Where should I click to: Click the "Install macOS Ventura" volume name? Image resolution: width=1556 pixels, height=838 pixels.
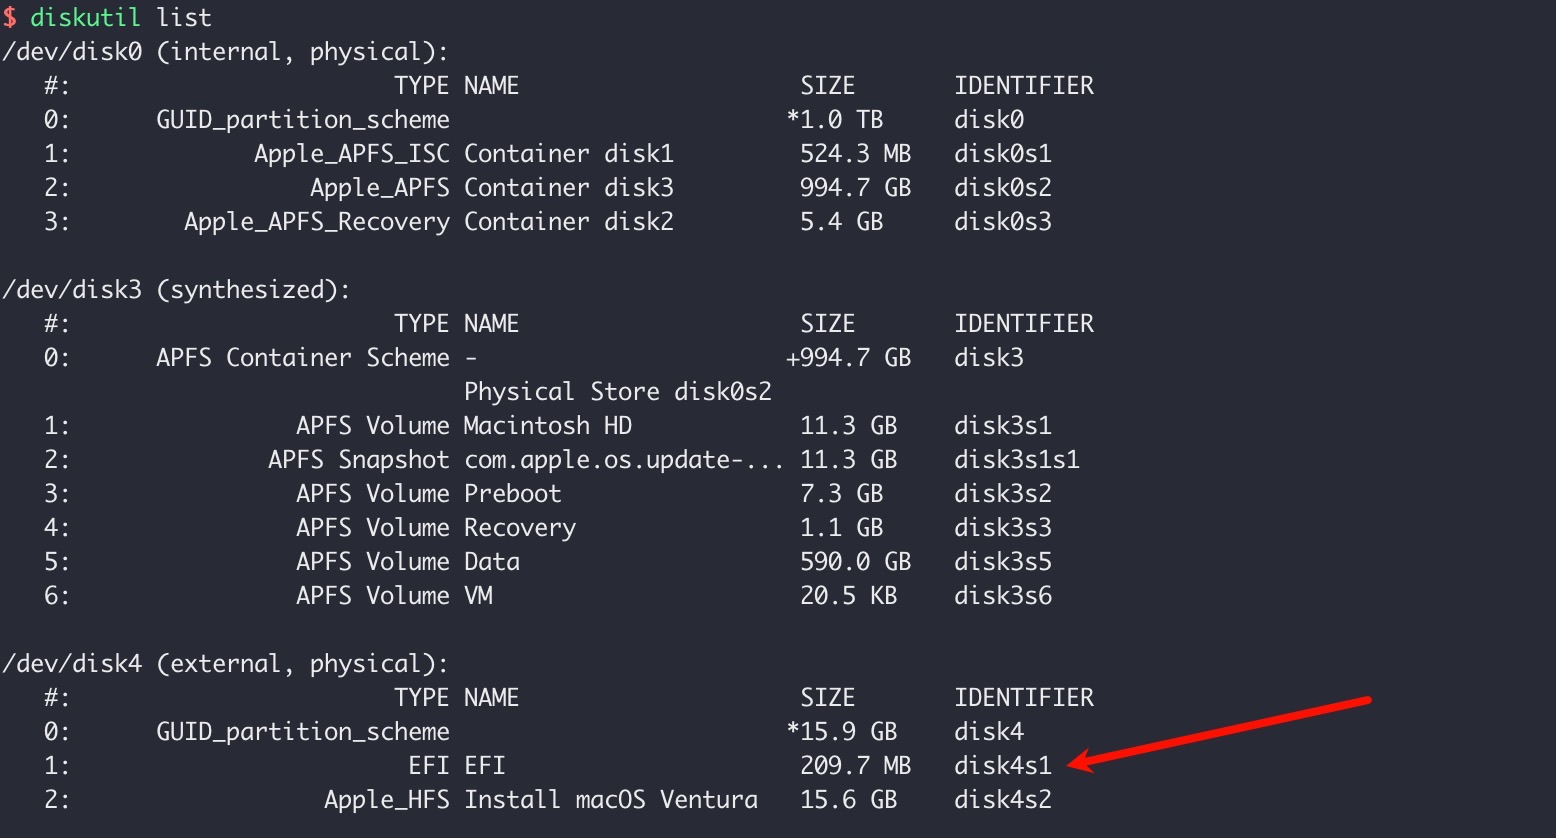click(x=611, y=800)
